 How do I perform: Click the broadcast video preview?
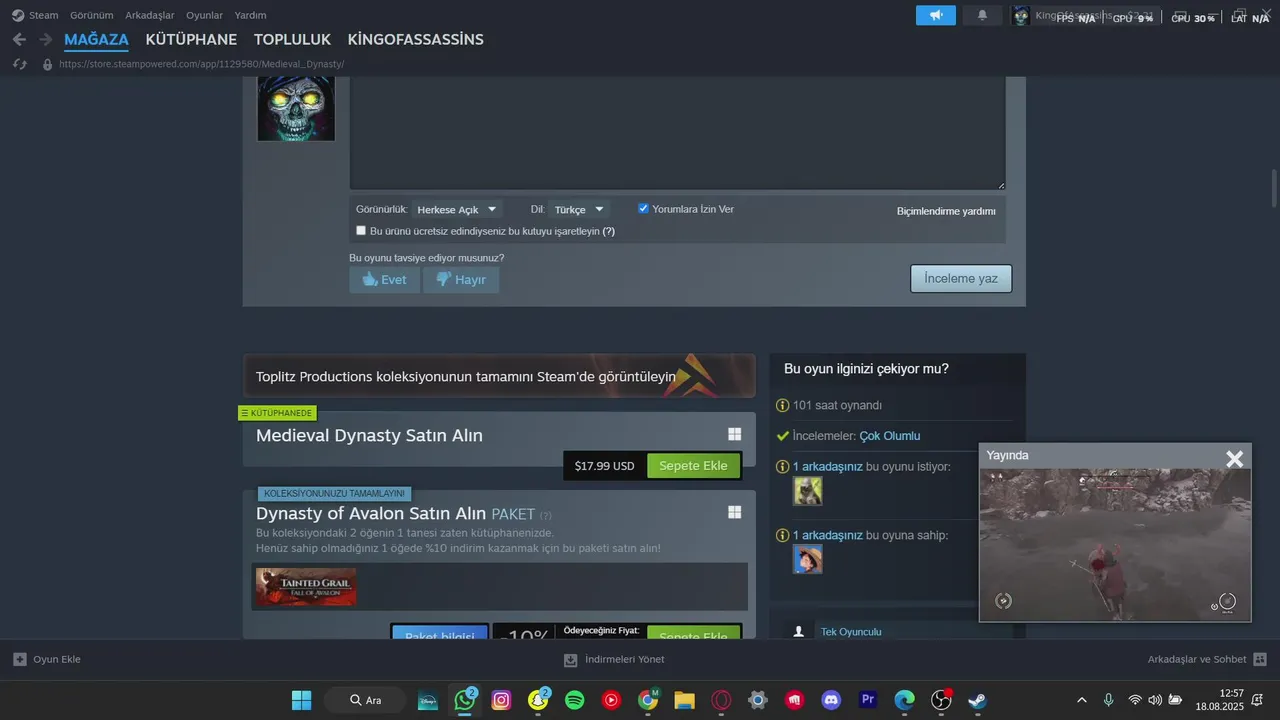point(1115,545)
